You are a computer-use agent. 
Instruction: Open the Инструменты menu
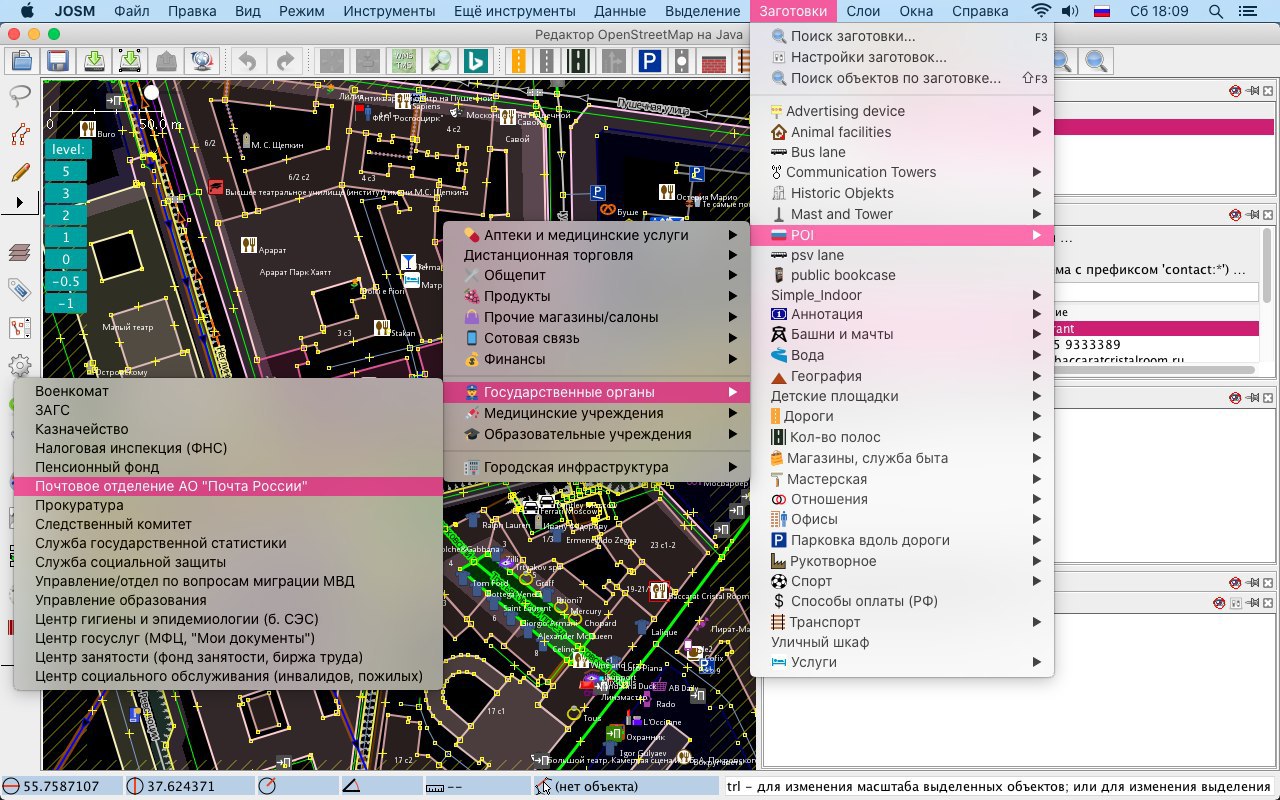(388, 12)
